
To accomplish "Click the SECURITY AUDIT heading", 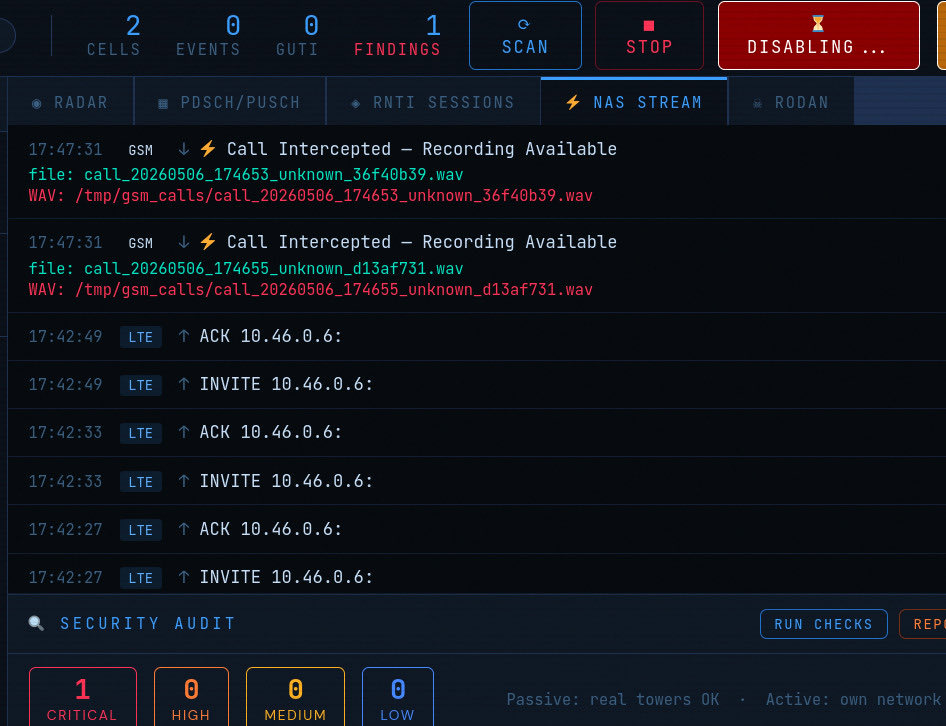I will click(148, 623).
